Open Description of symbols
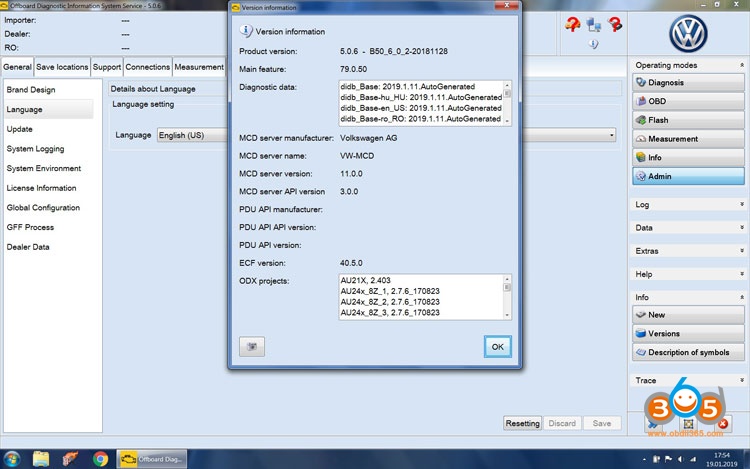 click(688, 352)
